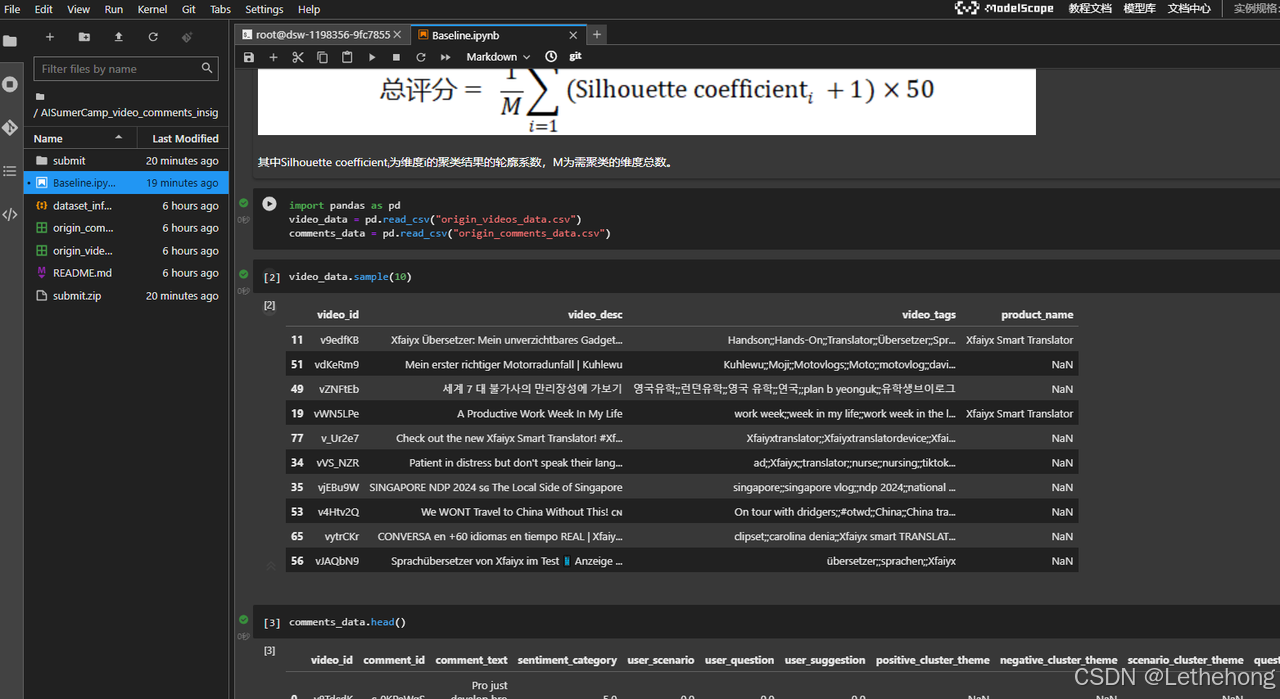Open a new launcher tab with plus
The image size is (1280, 699).
point(597,34)
